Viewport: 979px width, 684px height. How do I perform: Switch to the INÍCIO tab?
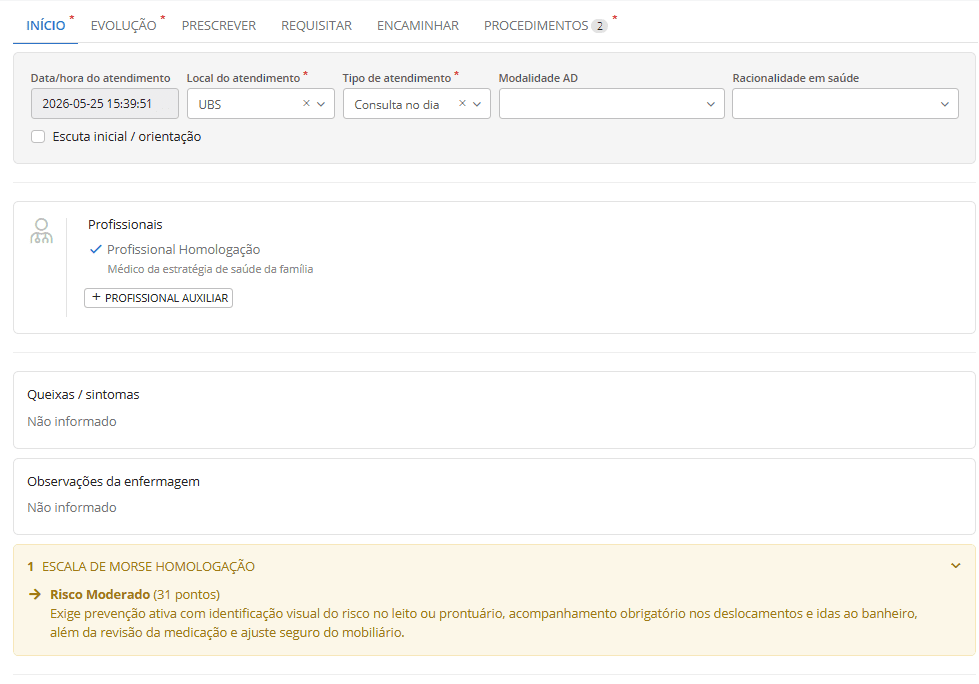point(46,26)
